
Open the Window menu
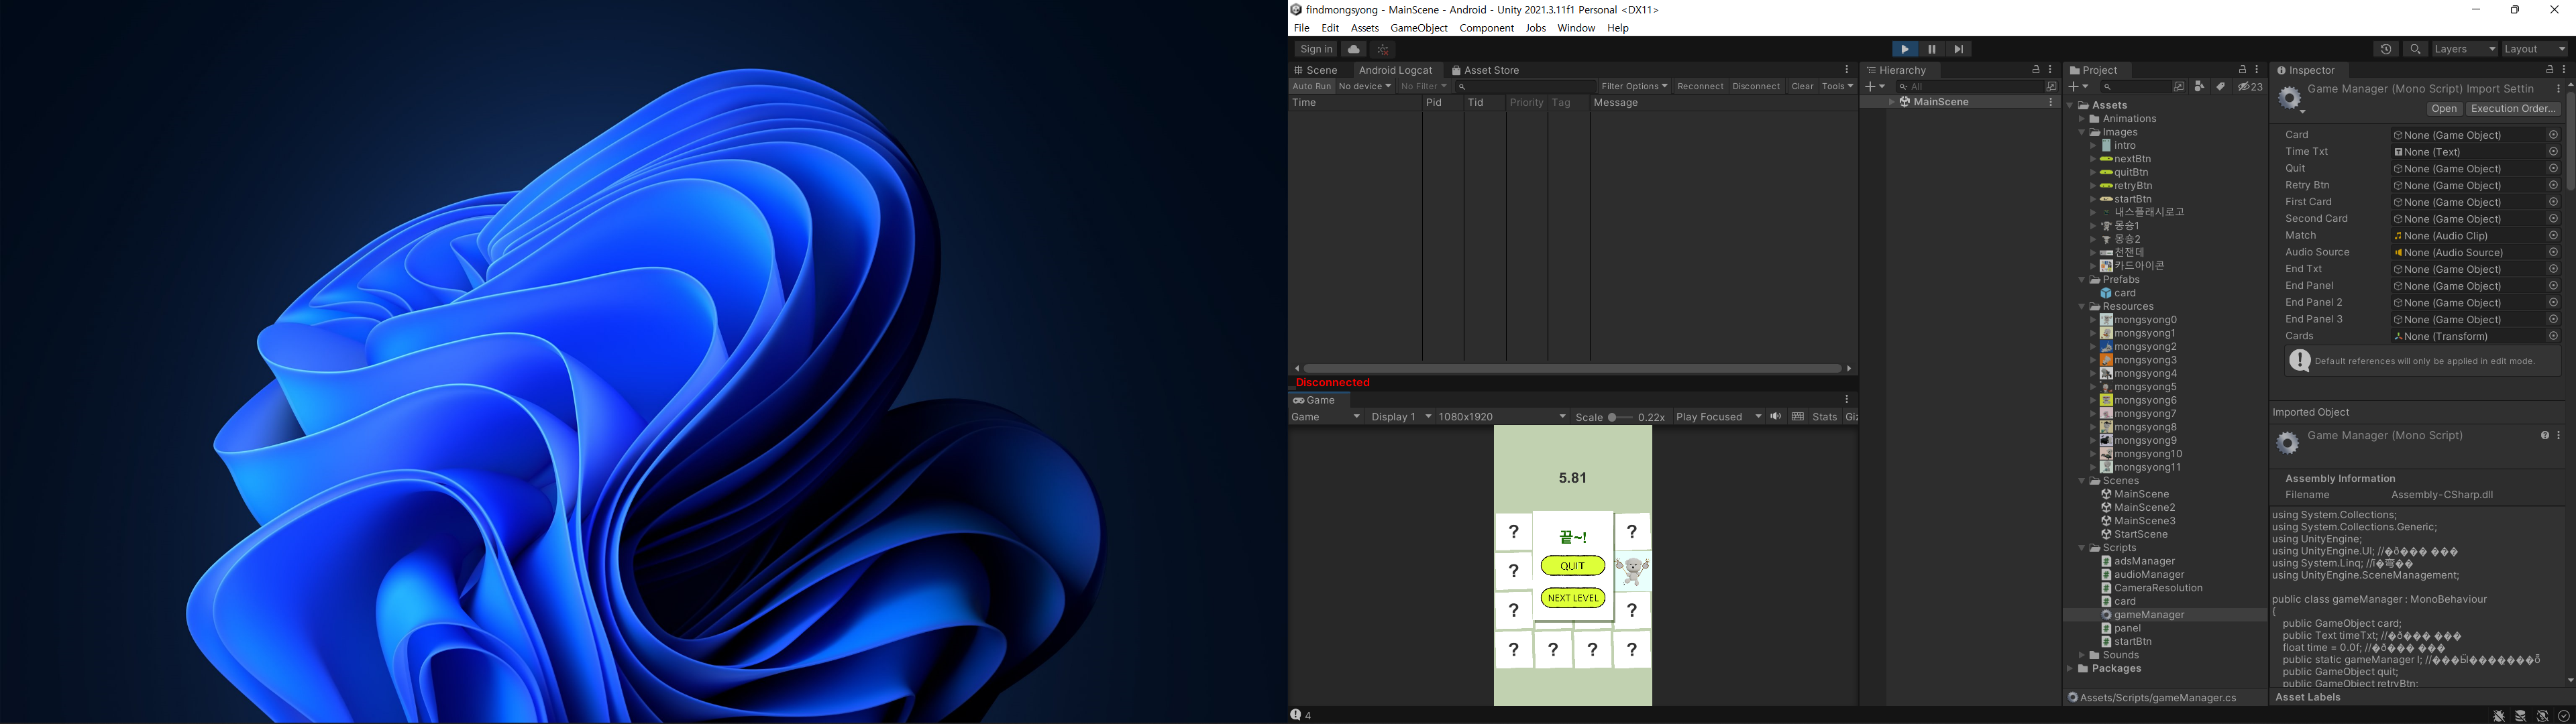point(1576,28)
